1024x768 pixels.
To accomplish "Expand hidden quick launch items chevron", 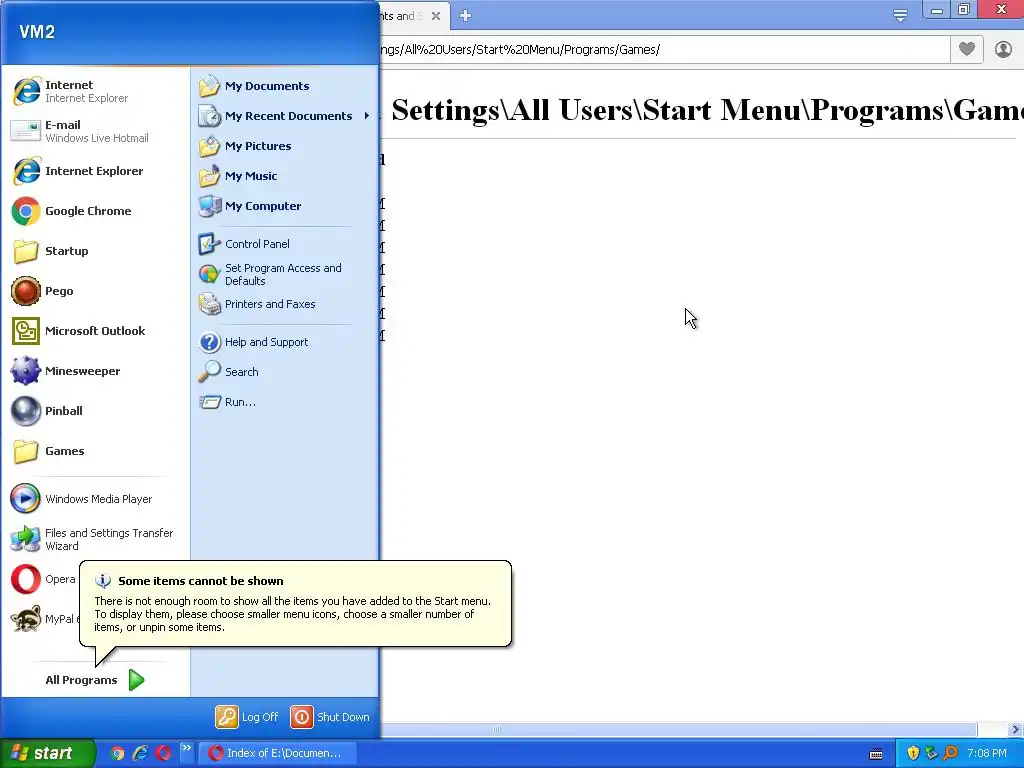I will [186, 748].
